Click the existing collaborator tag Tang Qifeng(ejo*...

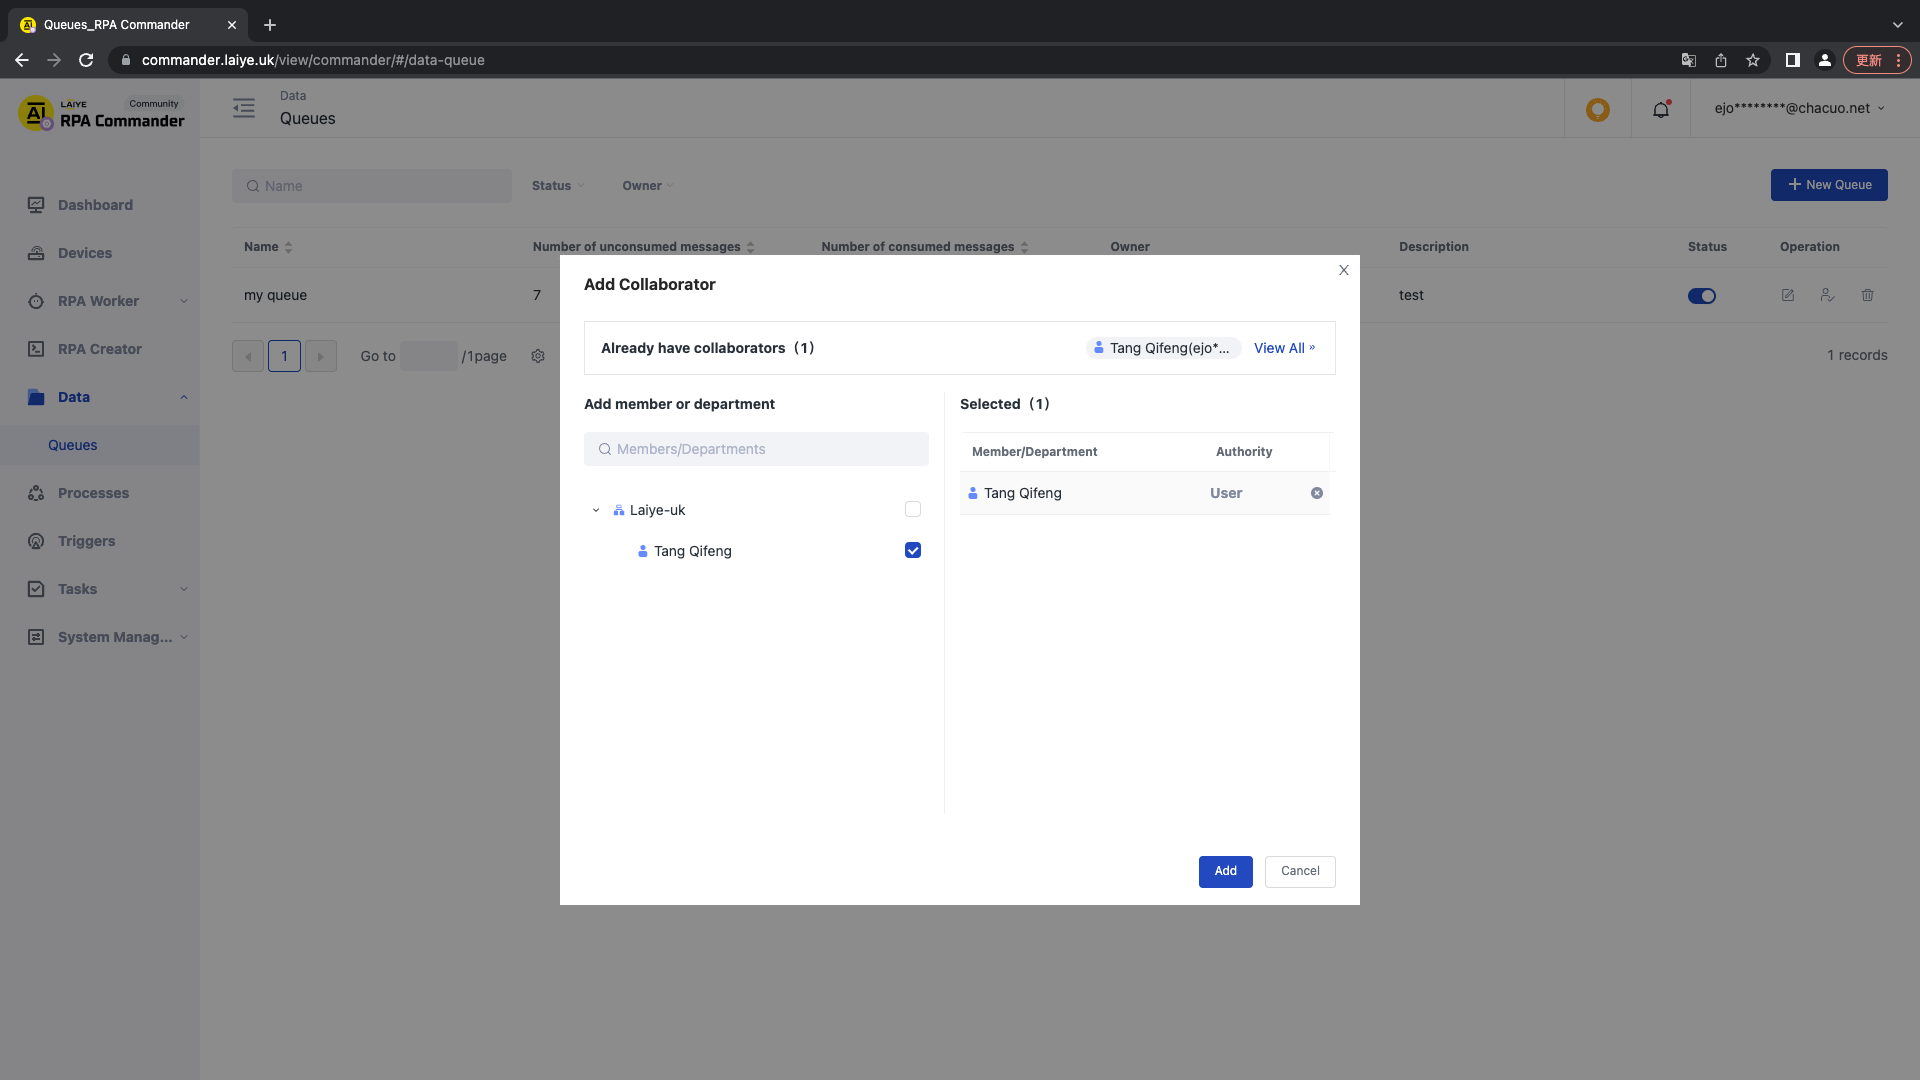pyautogui.click(x=1163, y=348)
